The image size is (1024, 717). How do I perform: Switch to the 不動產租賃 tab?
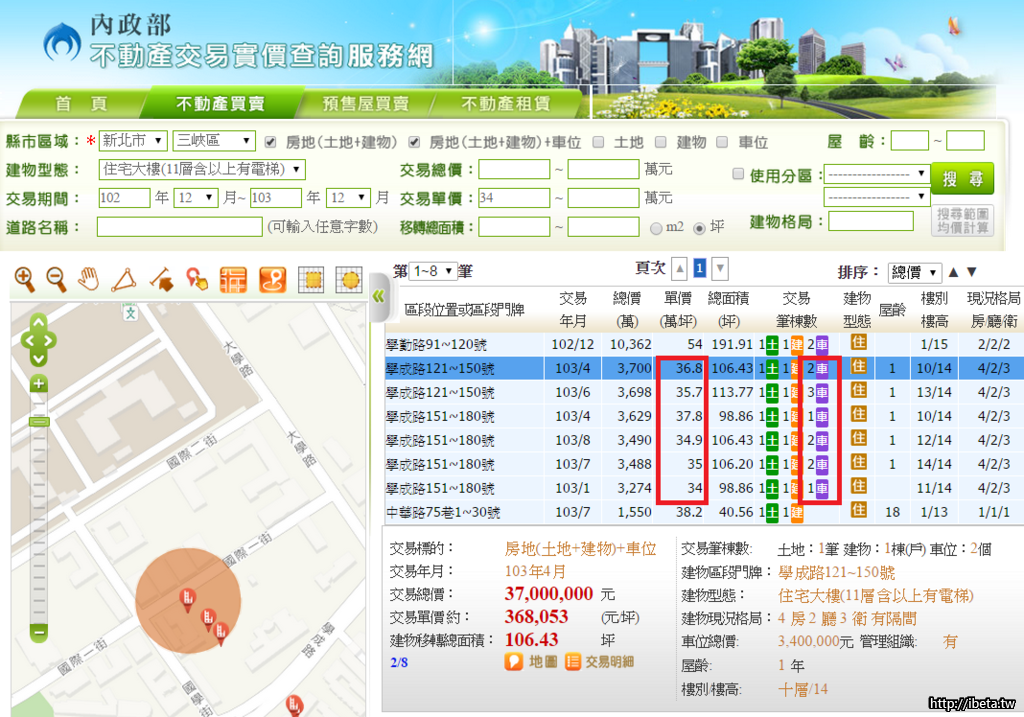point(505,103)
